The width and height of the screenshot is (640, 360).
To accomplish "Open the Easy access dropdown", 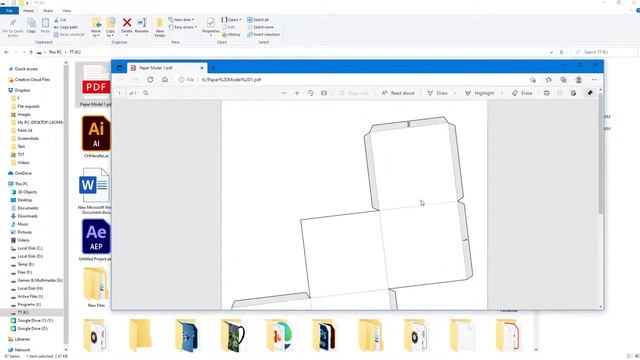I will coord(183,27).
